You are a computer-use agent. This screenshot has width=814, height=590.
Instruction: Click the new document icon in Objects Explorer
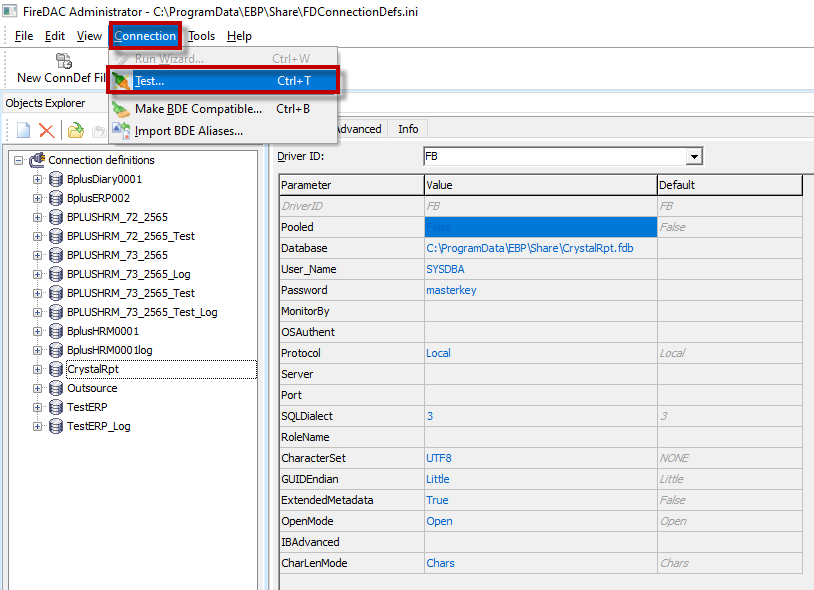click(22, 130)
